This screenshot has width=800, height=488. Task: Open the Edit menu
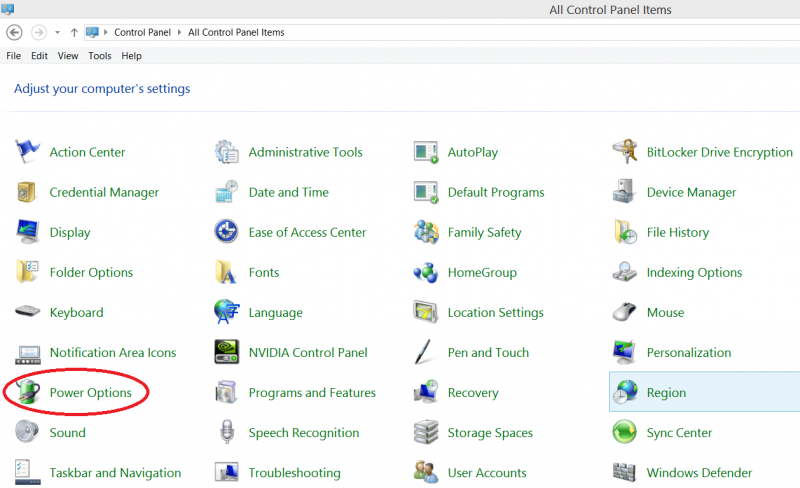(39, 56)
